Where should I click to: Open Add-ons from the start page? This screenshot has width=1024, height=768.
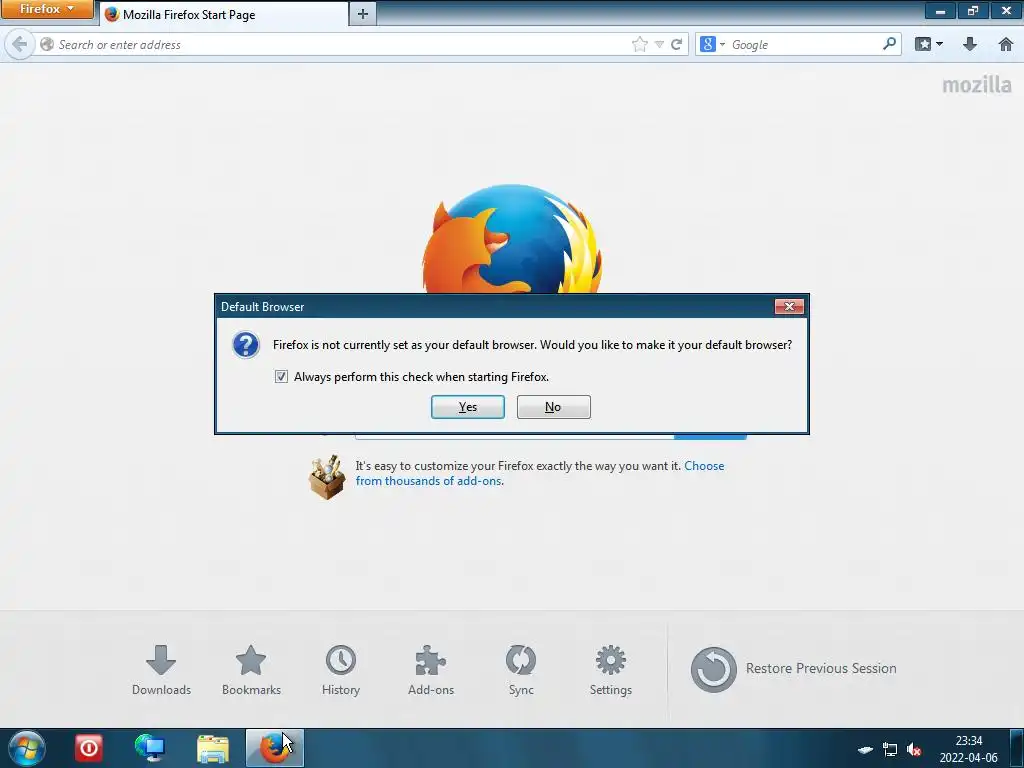(x=431, y=670)
